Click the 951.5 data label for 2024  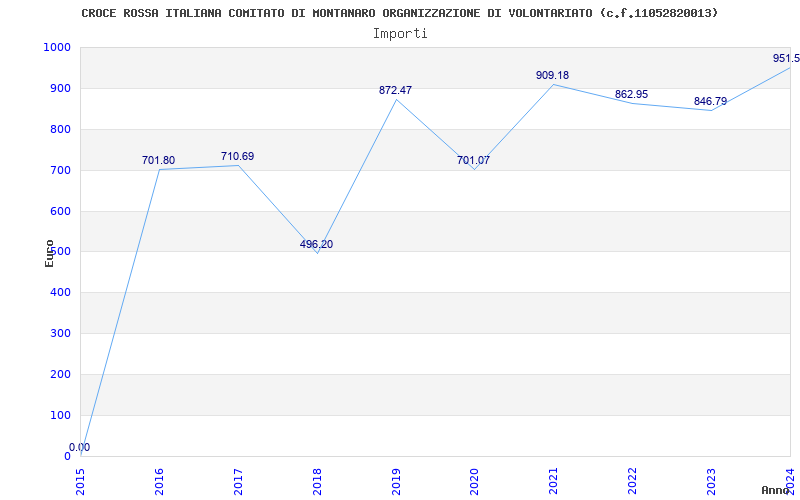[x=786, y=59]
